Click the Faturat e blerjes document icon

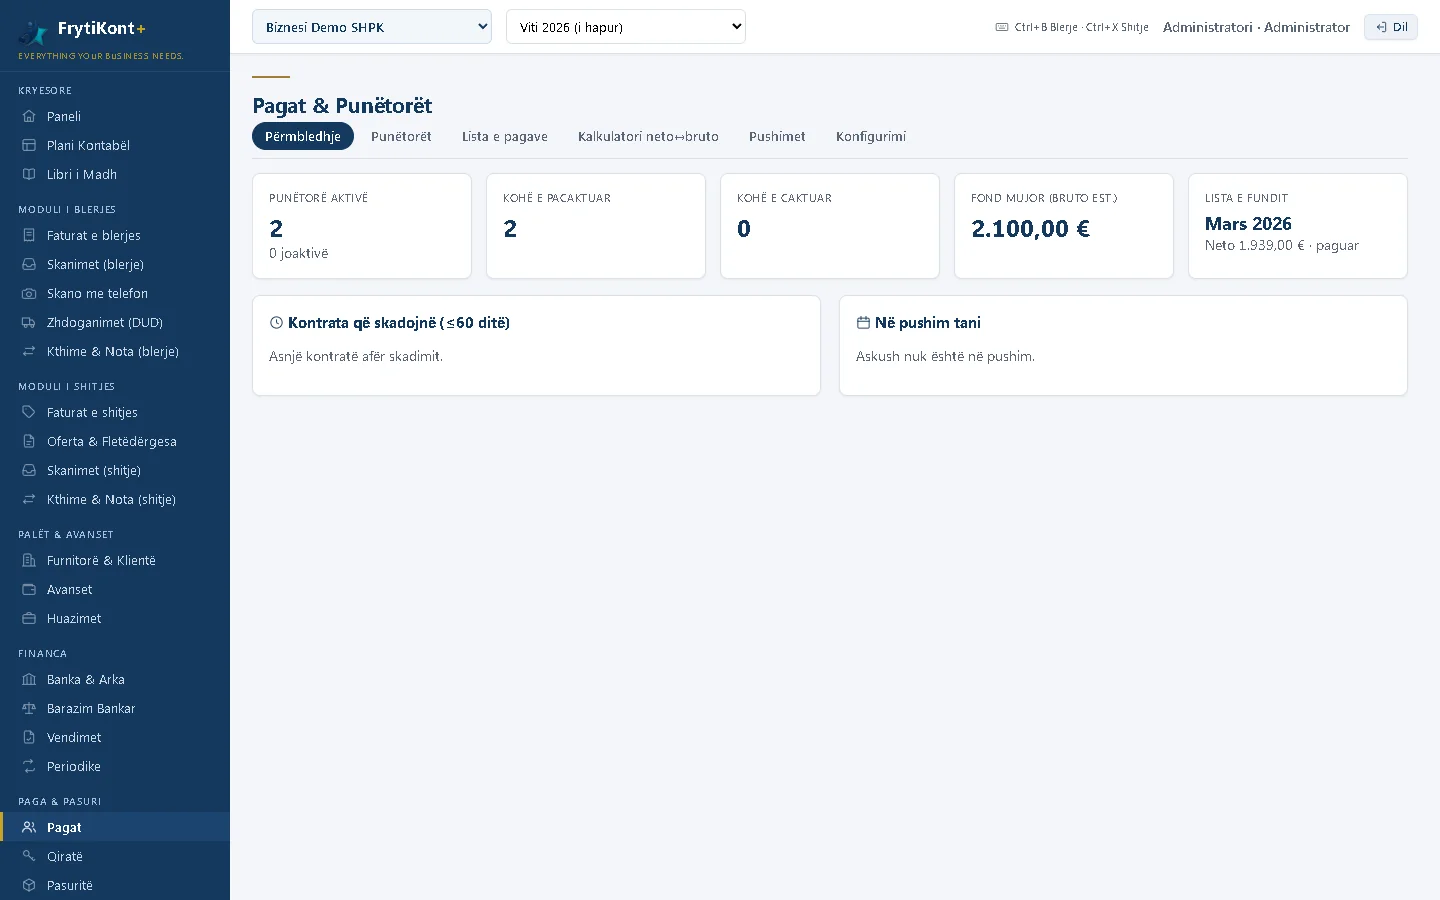click(x=29, y=235)
